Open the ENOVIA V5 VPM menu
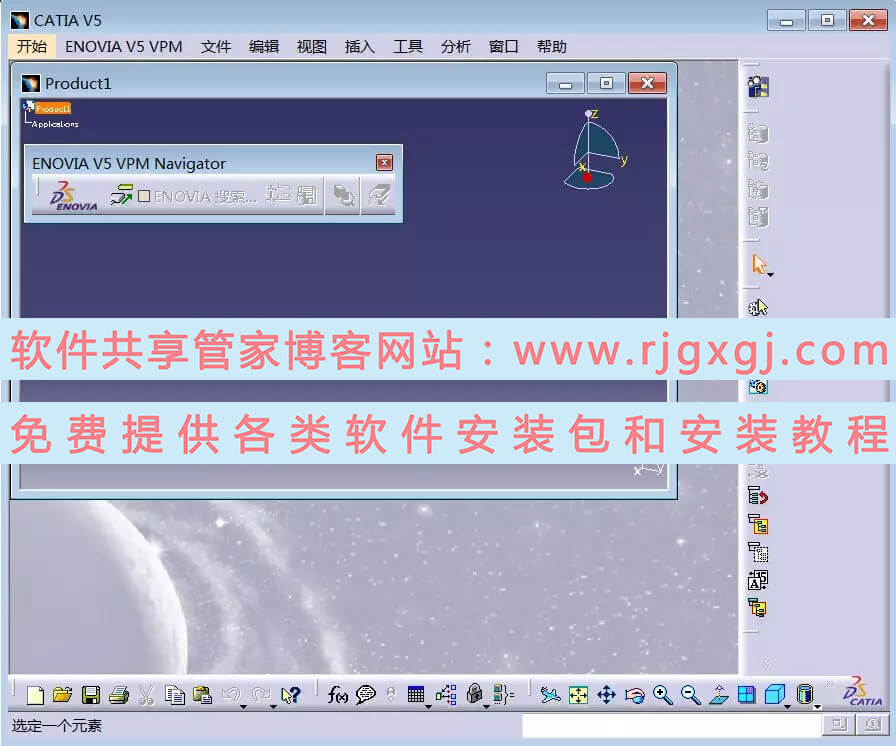 (x=123, y=46)
